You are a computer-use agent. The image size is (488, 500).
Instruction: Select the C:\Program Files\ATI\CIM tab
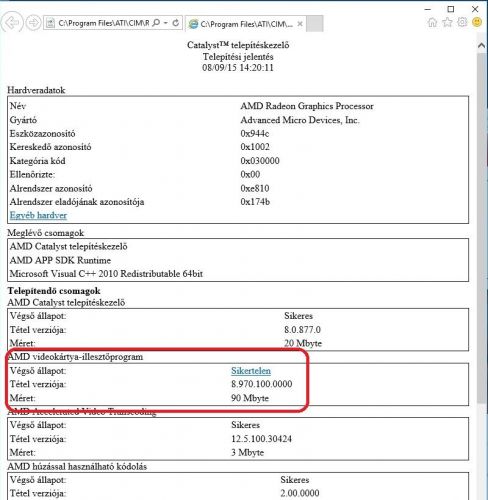pos(245,24)
